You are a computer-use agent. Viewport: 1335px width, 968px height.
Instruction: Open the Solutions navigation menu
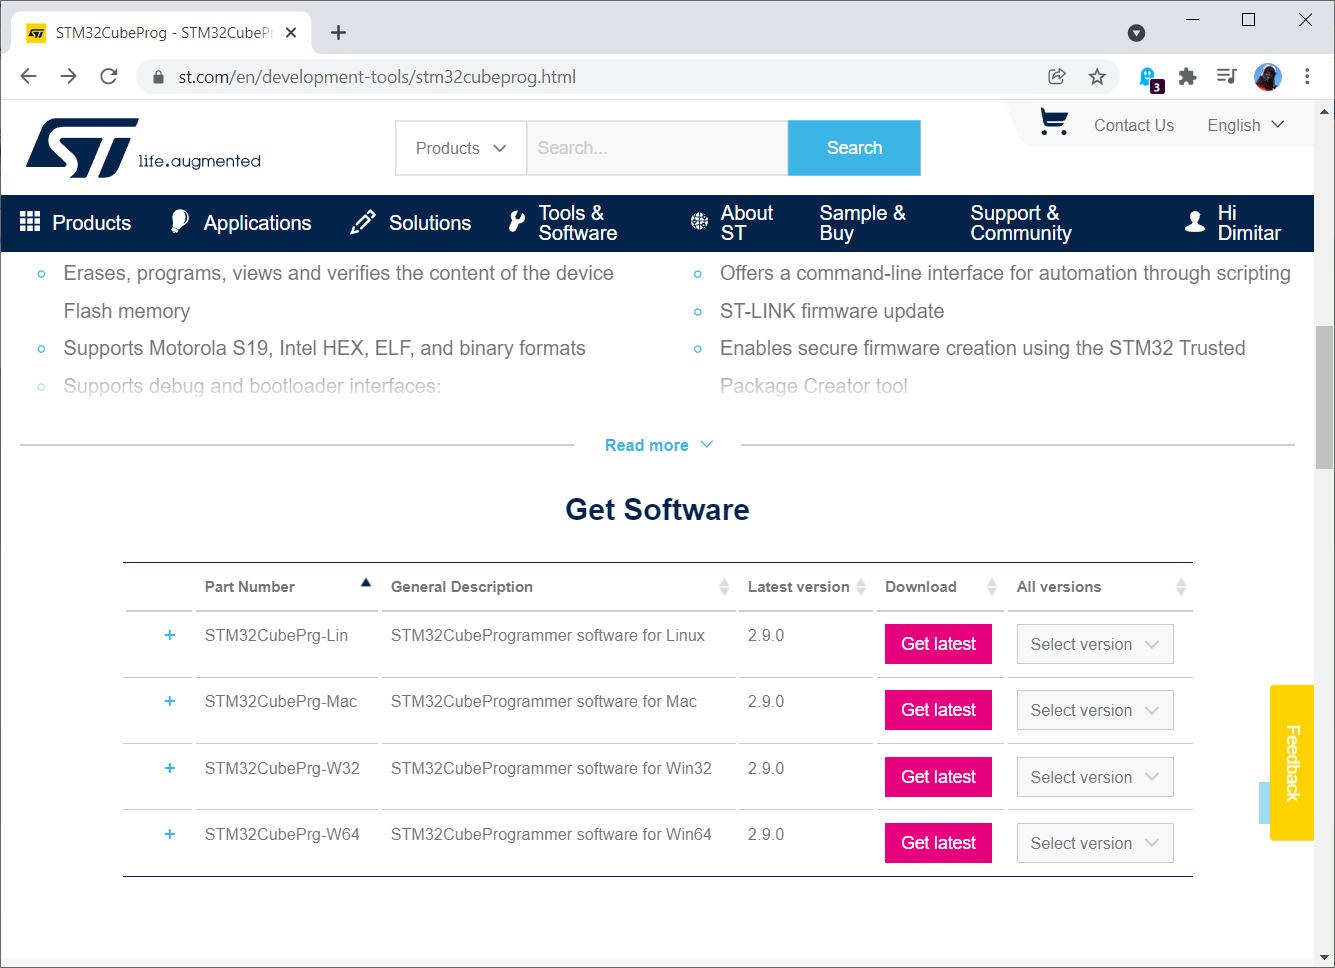click(x=411, y=223)
